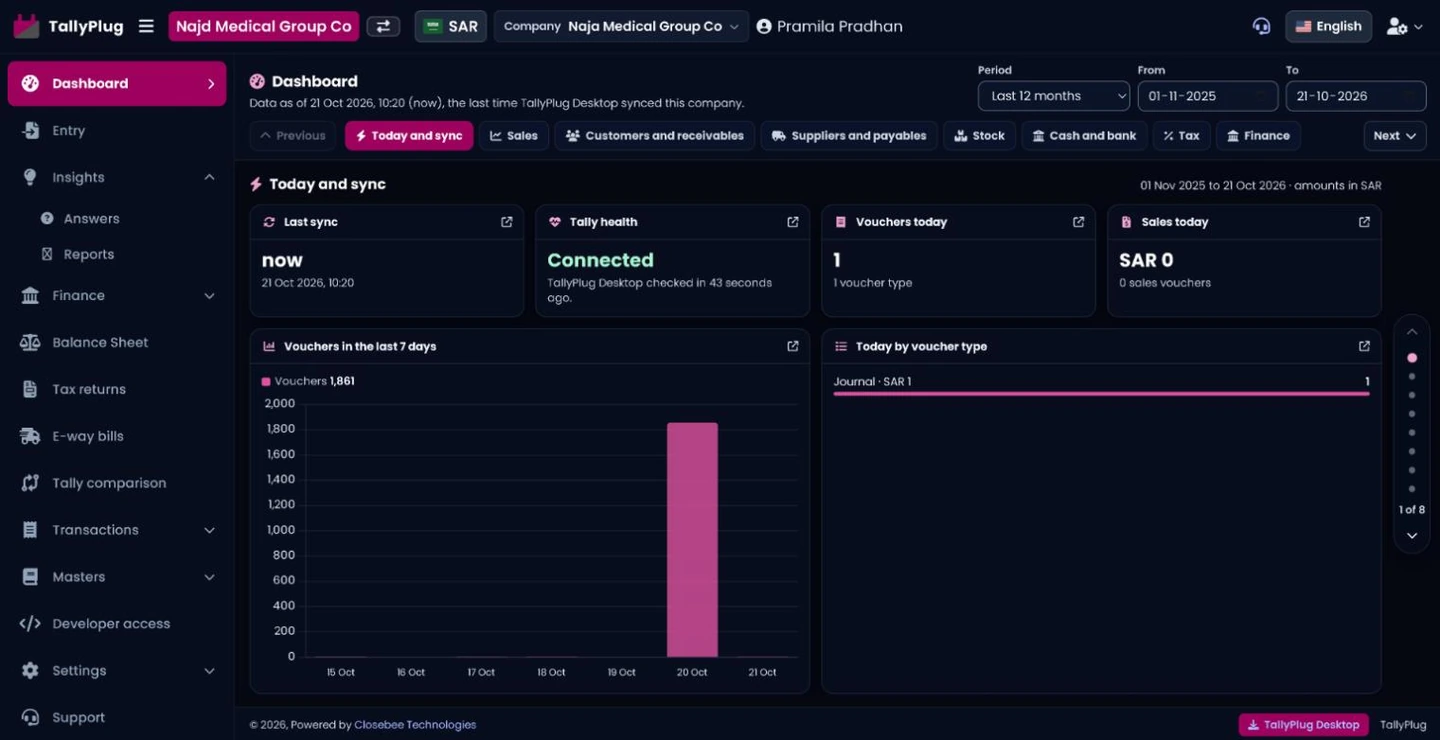Switch to Customers and receivables tab
The height and width of the screenshot is (740, 1440).
(x=655, y=136)
